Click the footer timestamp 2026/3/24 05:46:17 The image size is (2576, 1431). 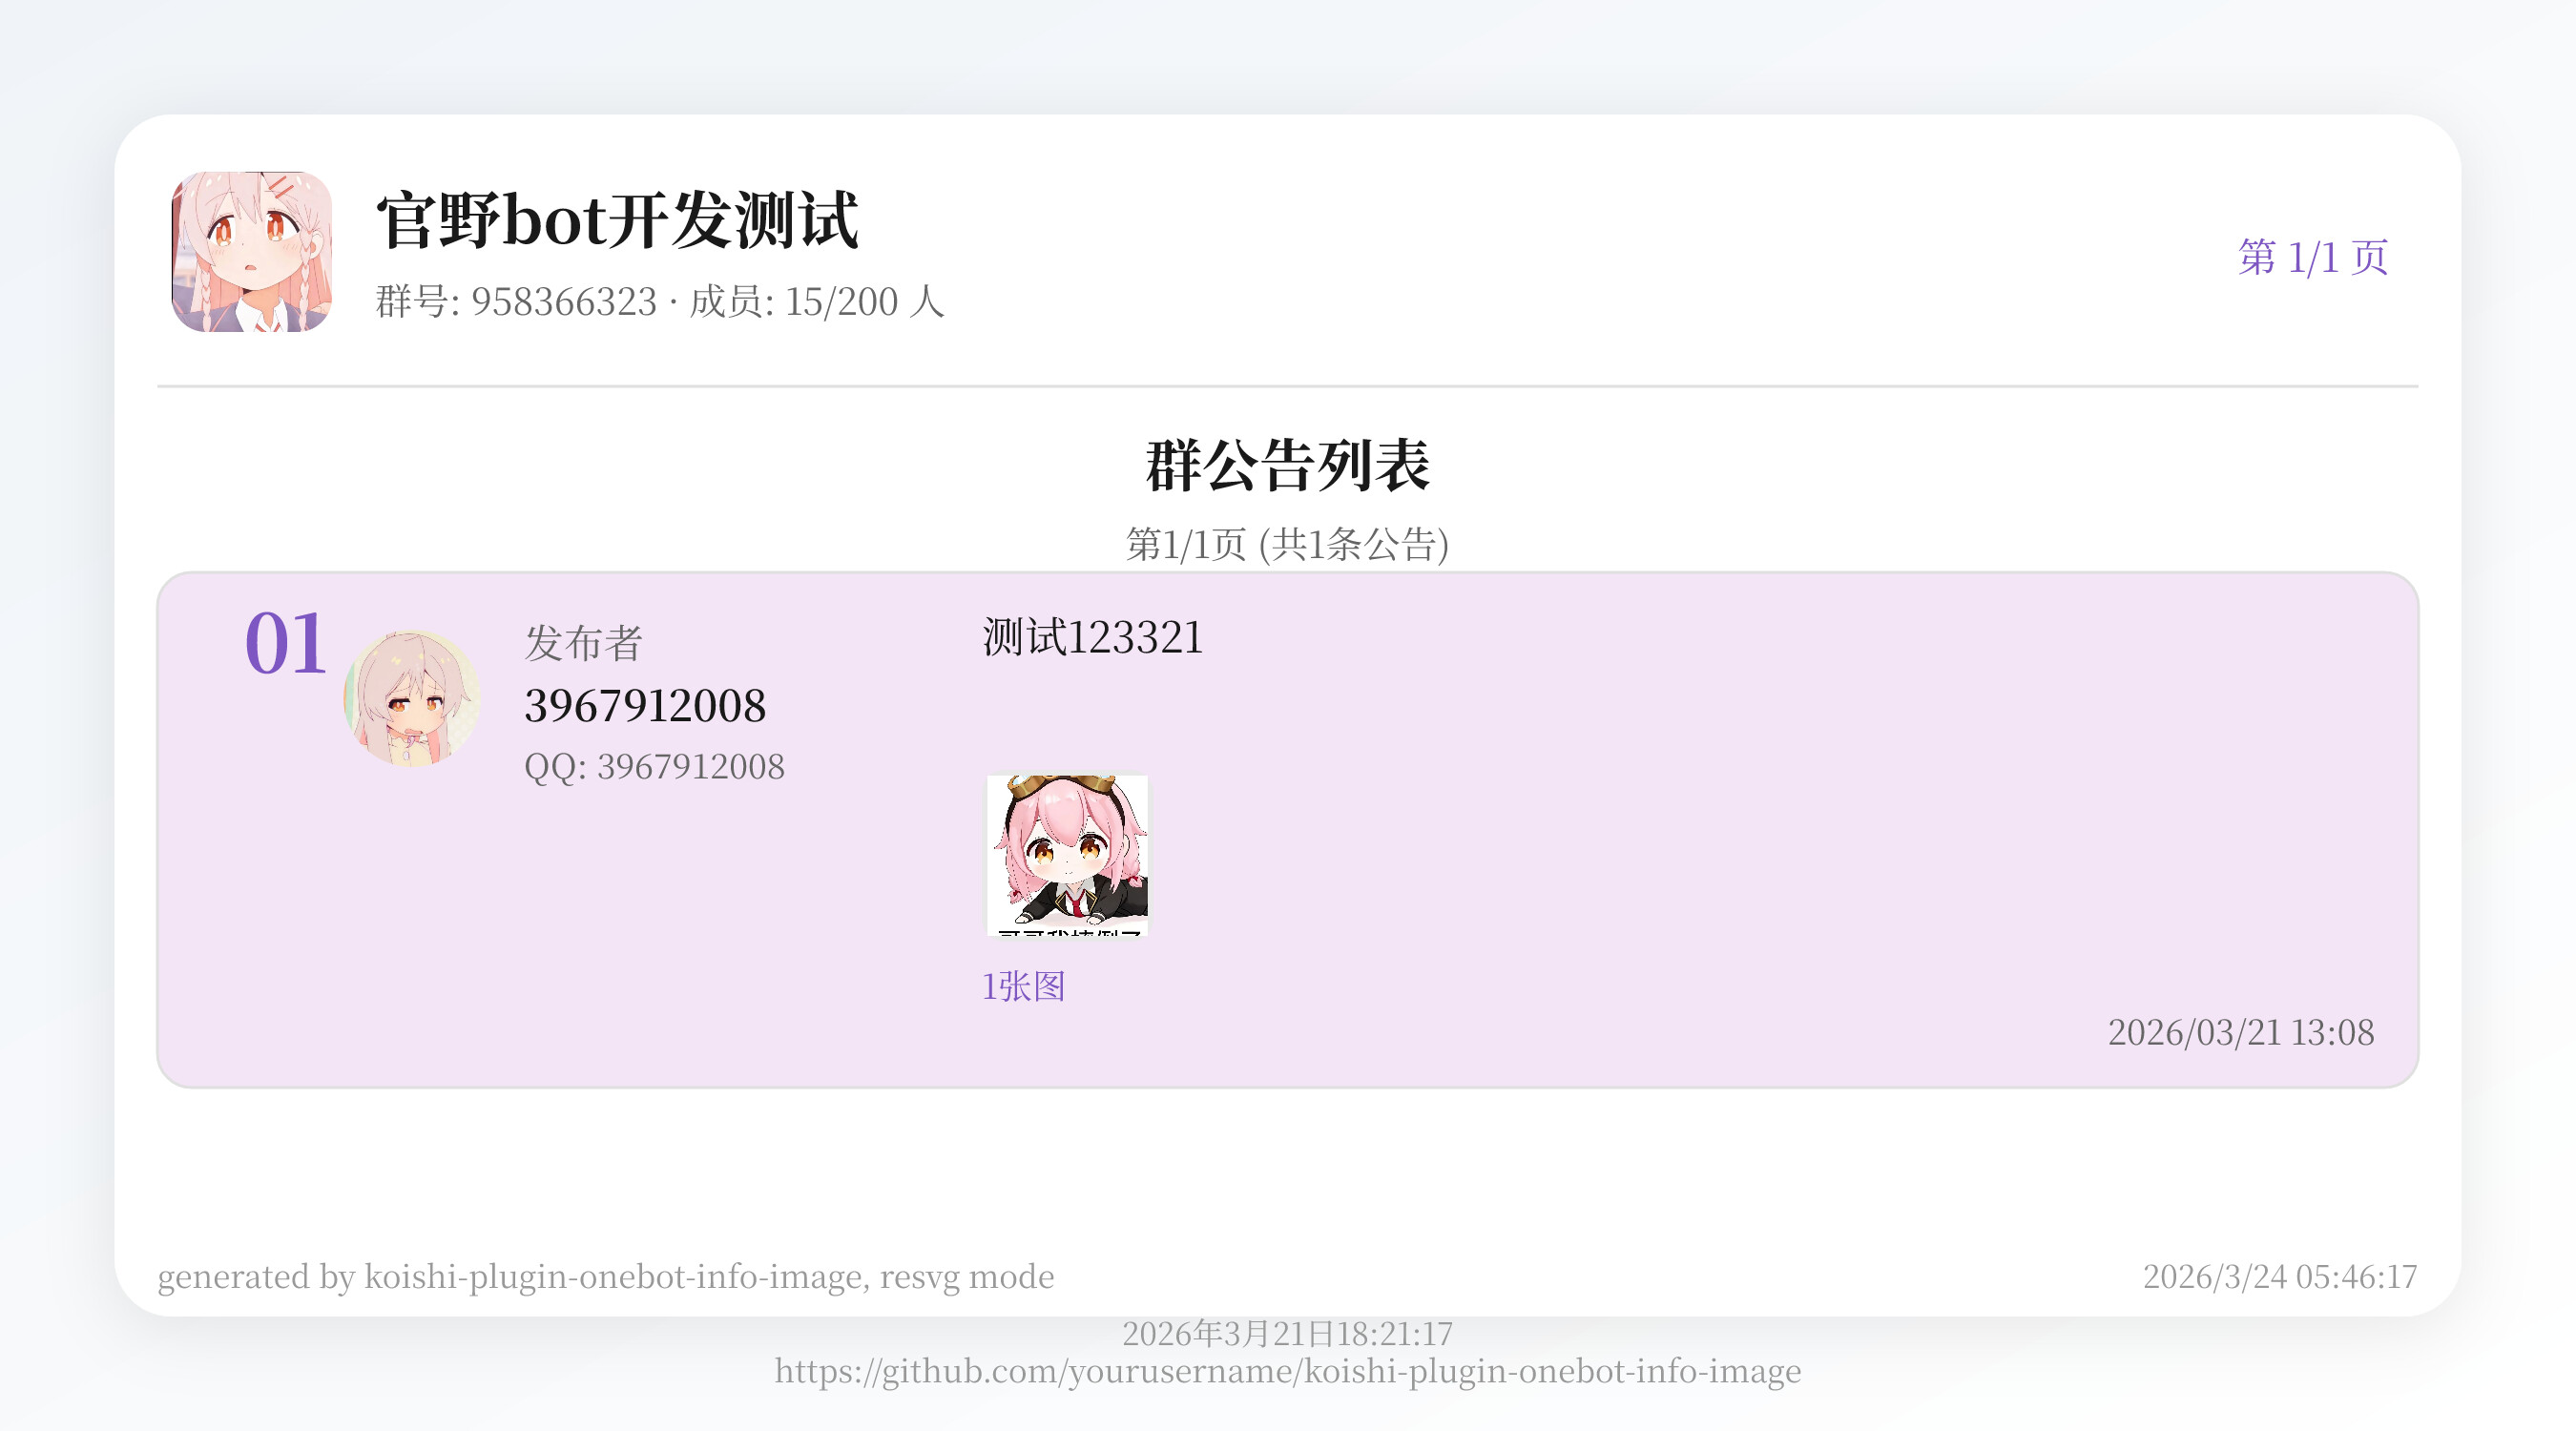[x=2280, y=1277]
